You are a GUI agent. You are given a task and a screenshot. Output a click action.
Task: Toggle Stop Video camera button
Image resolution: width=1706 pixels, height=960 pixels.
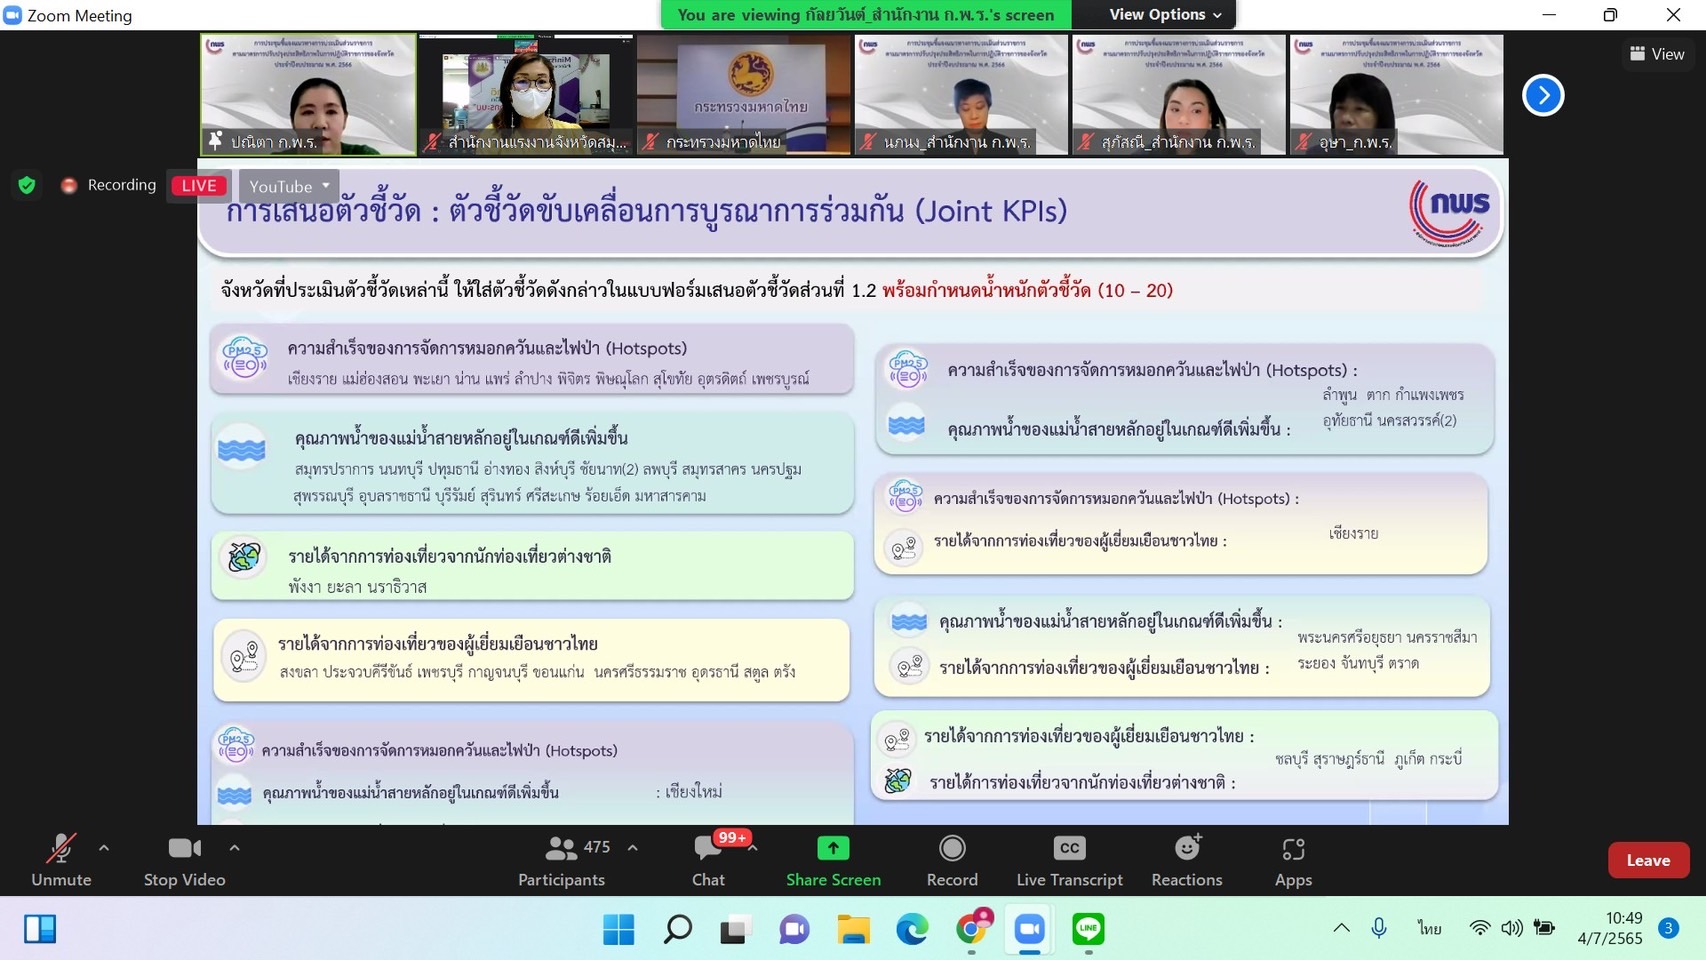click(184, 861)
